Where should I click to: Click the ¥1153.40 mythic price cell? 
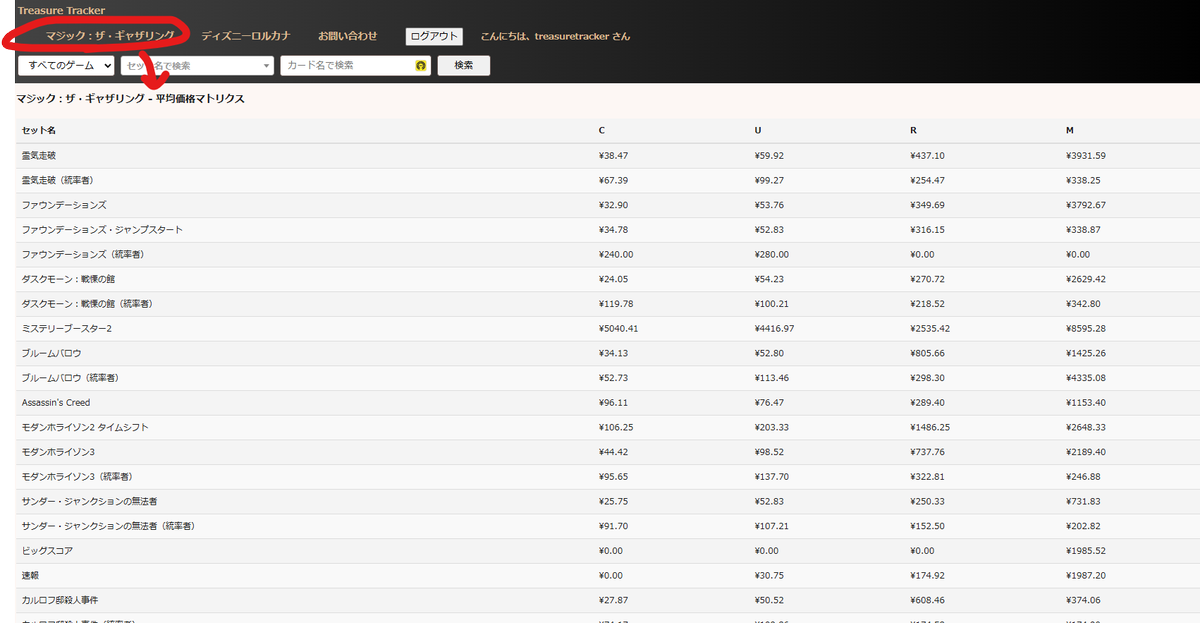point(1086,403)
